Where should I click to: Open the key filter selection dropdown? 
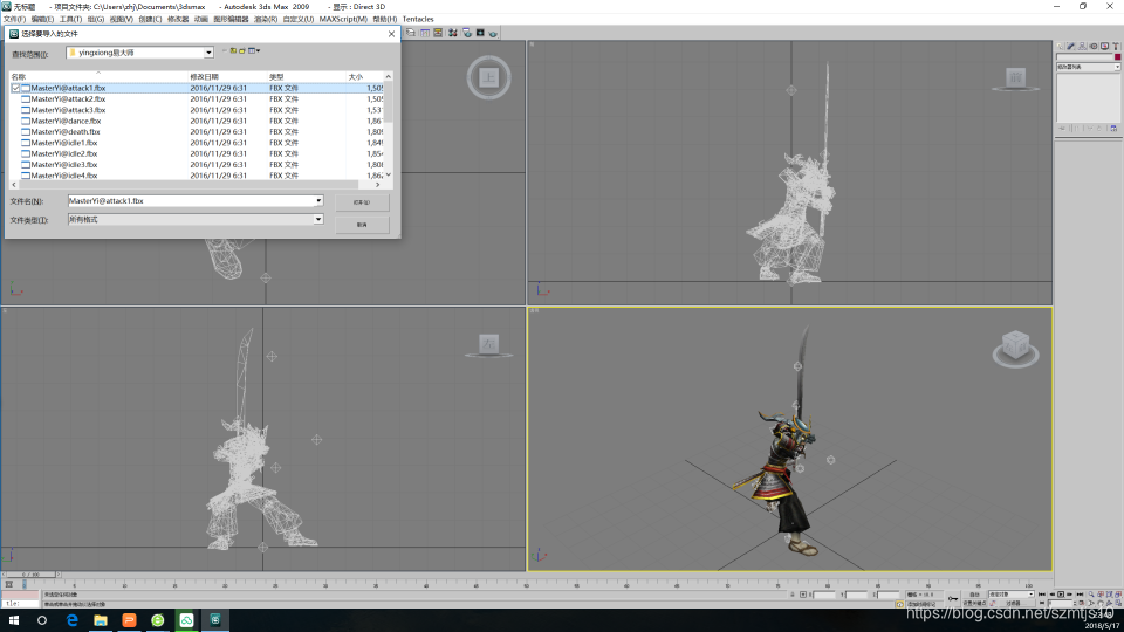1010,594
